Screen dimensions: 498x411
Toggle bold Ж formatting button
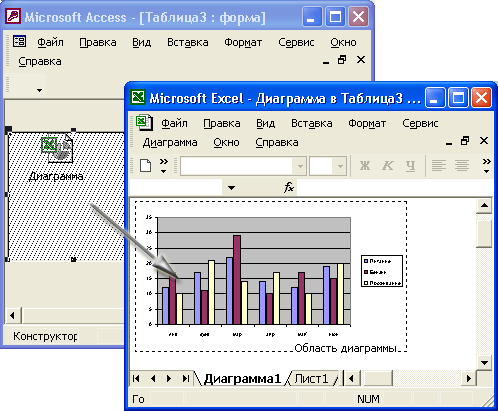(x=365, y=166)
